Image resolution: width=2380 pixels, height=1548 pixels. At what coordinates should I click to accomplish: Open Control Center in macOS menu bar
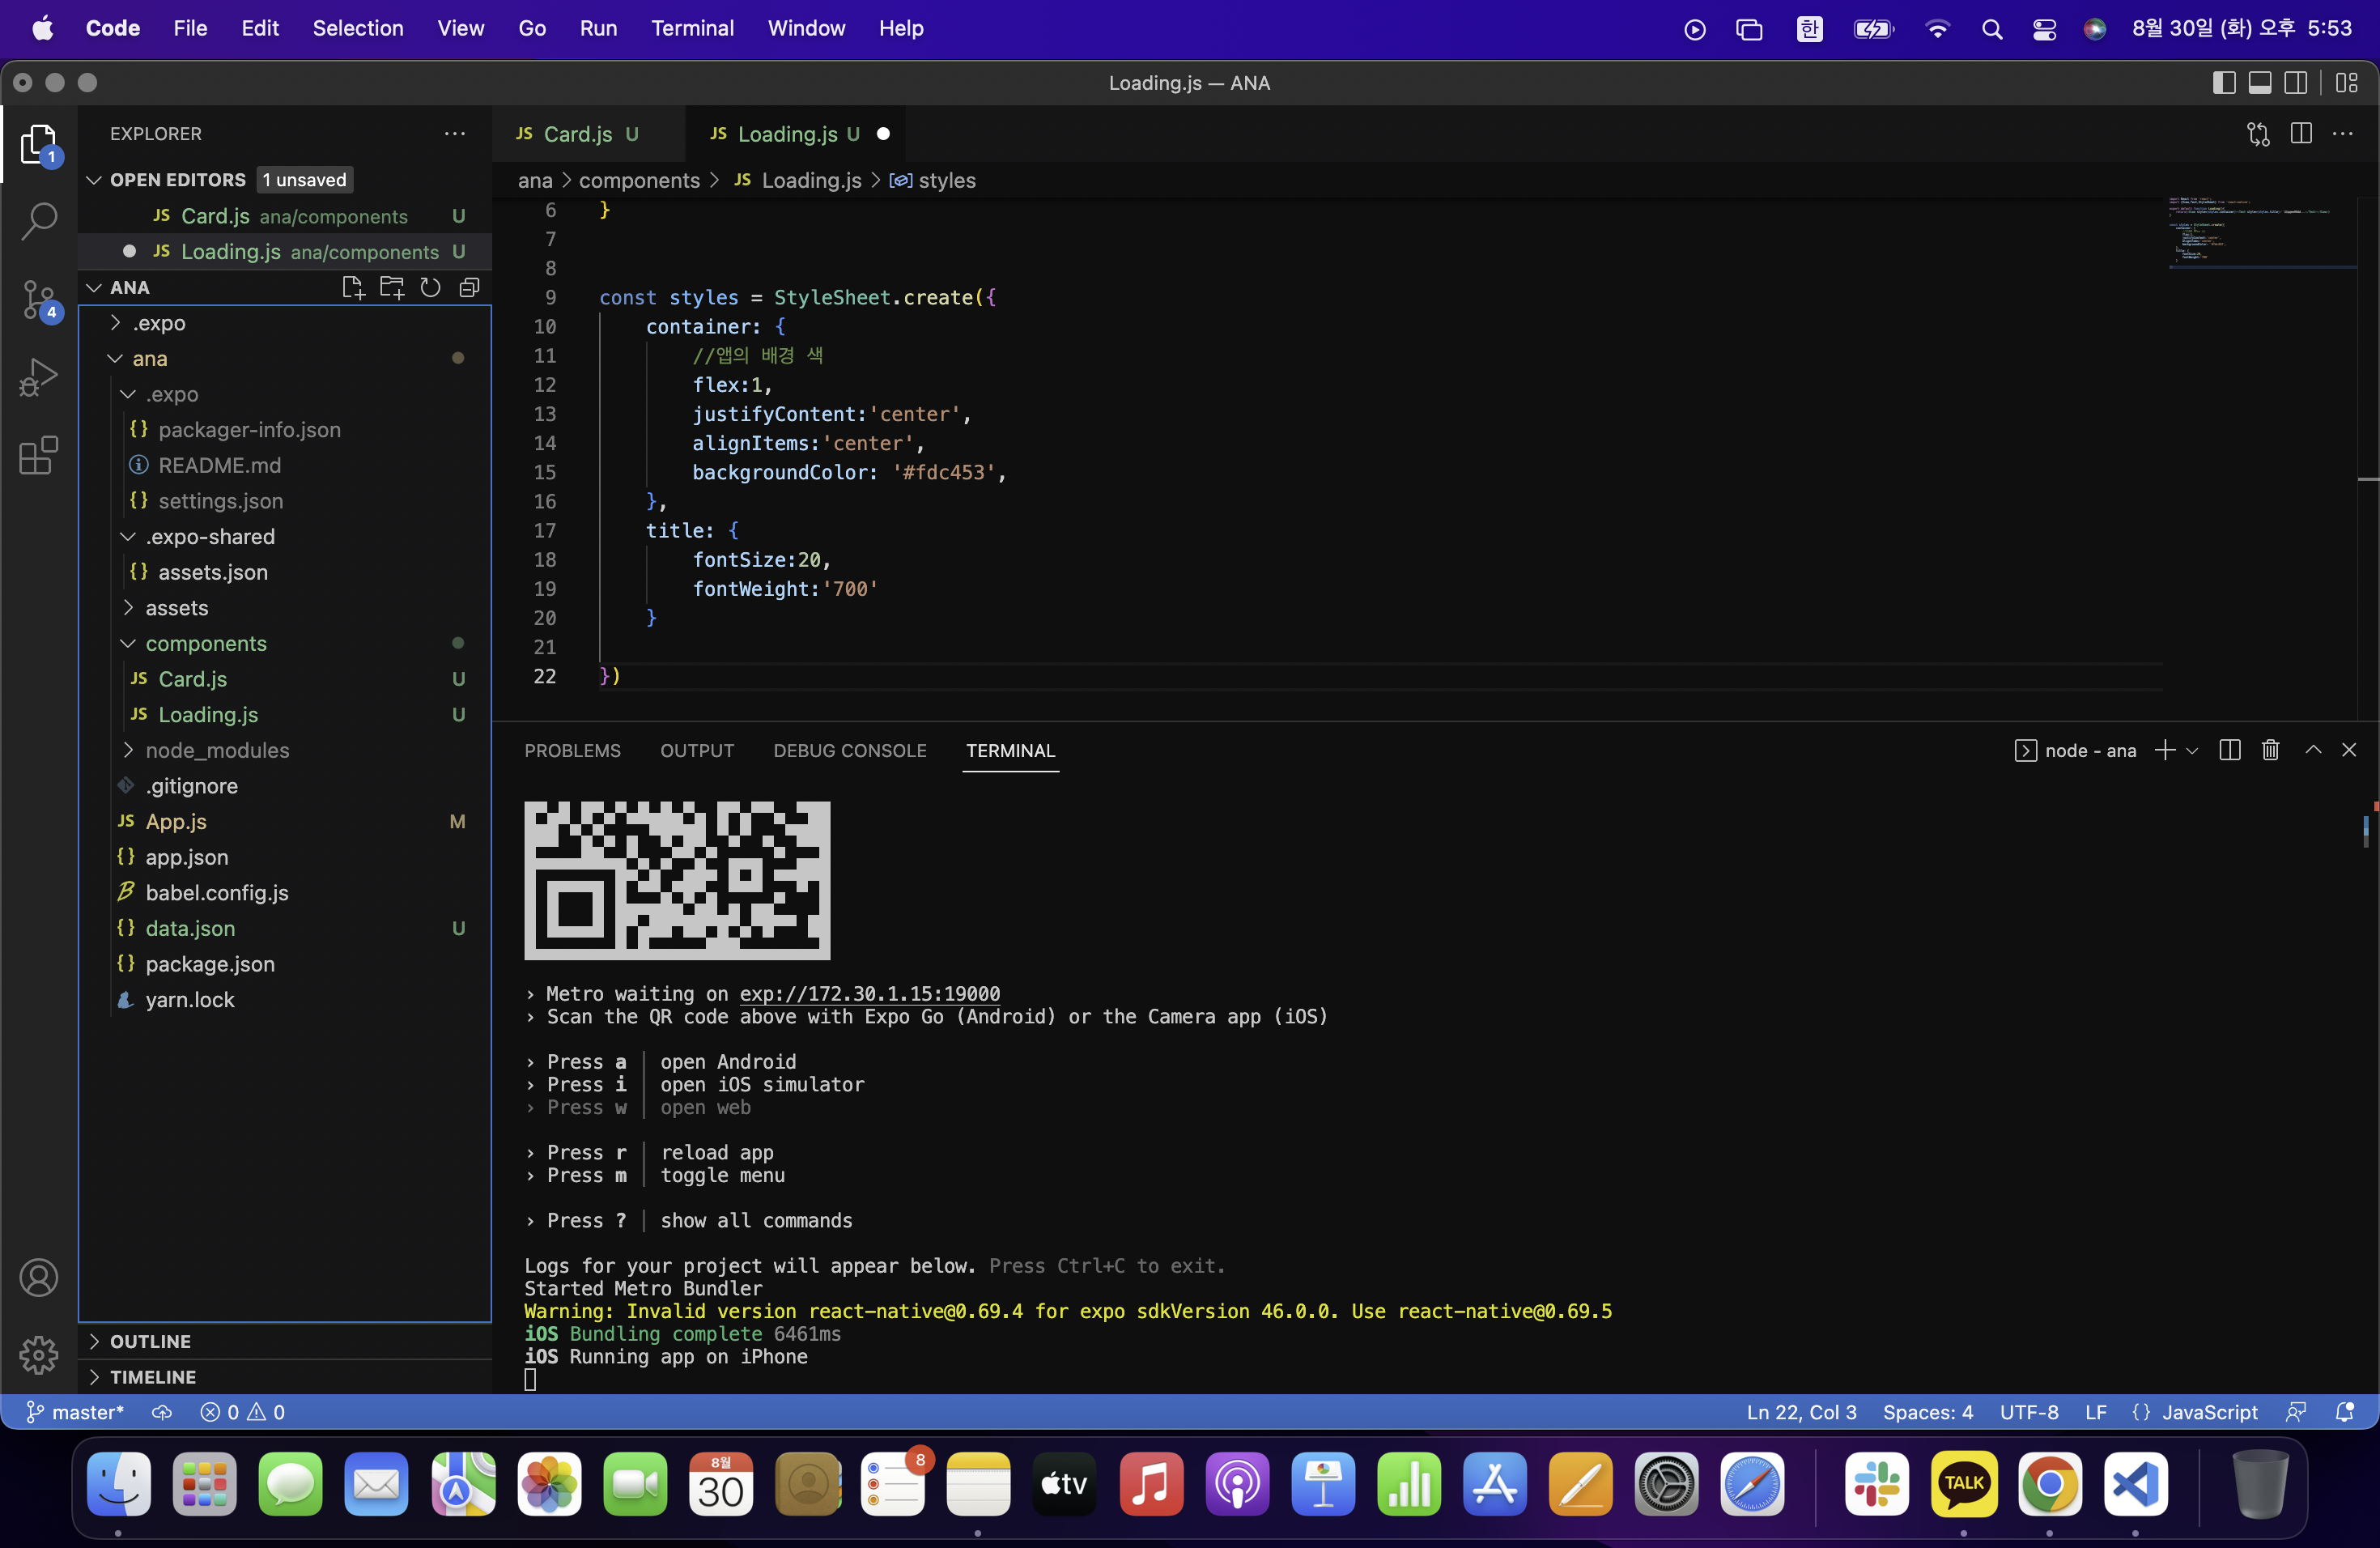pyautogui.click(x=2044, y=29)
